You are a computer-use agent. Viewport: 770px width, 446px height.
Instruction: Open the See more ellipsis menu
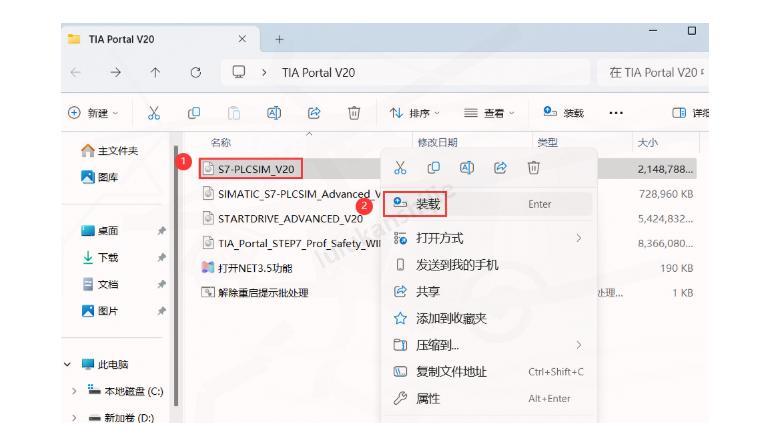pyautogui.click(x=616, y=113)
